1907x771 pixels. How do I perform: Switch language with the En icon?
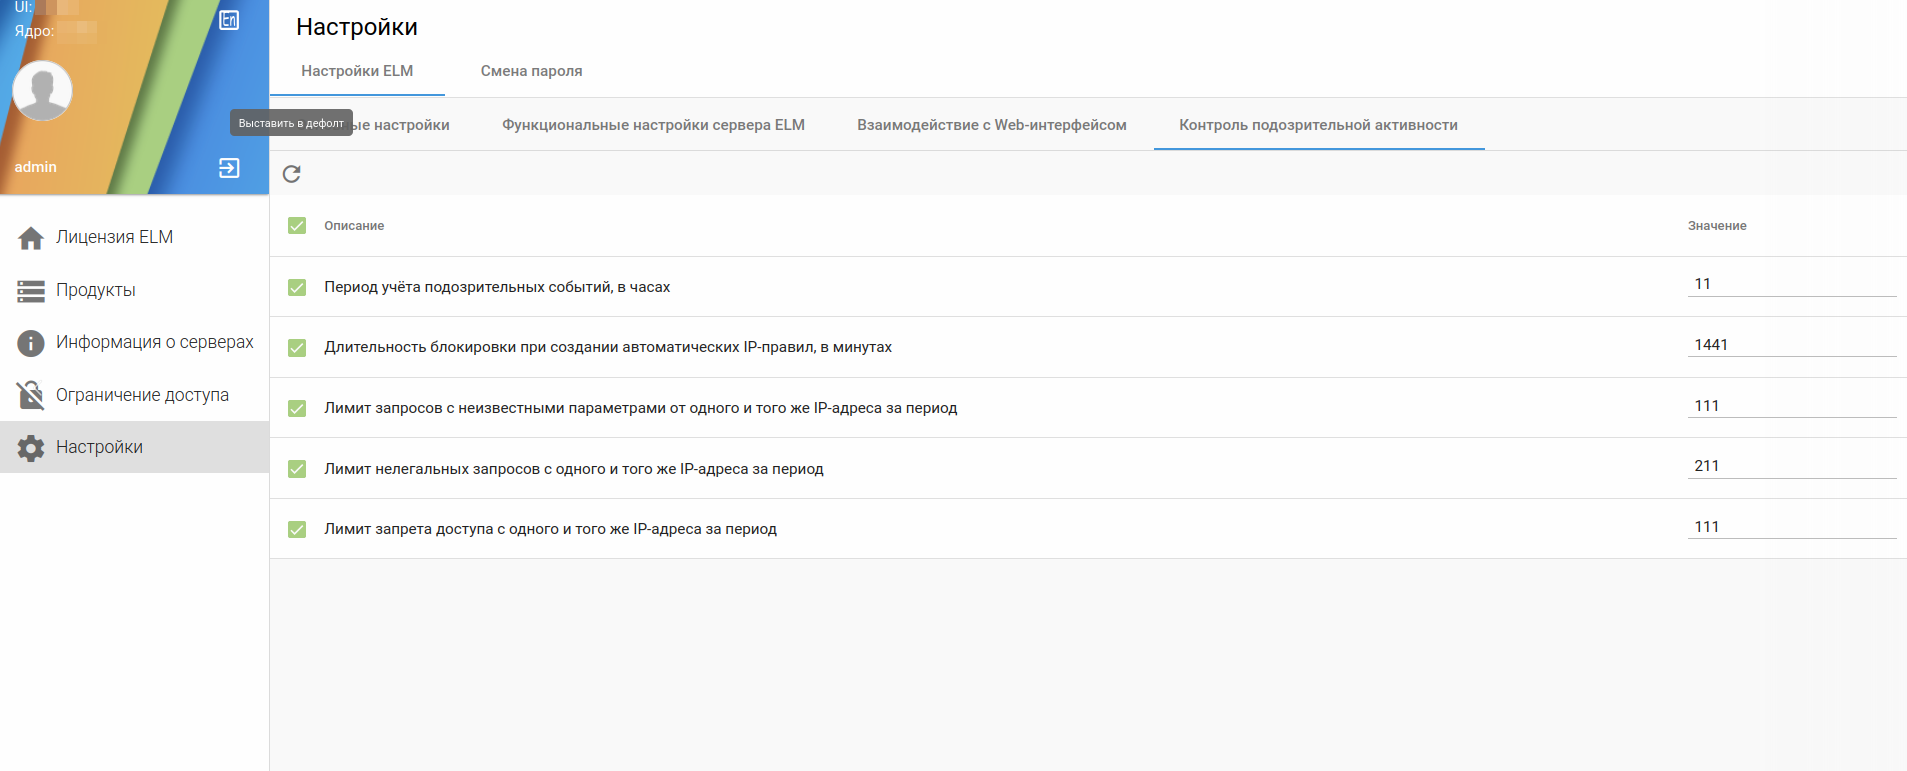tap(229, 20)
